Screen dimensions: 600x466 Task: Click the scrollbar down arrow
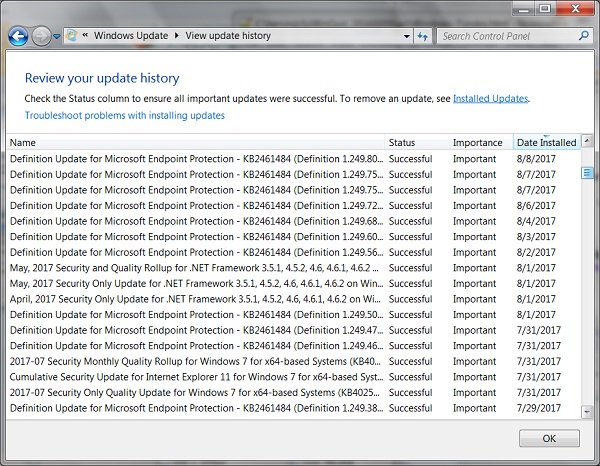pos(587,412)
